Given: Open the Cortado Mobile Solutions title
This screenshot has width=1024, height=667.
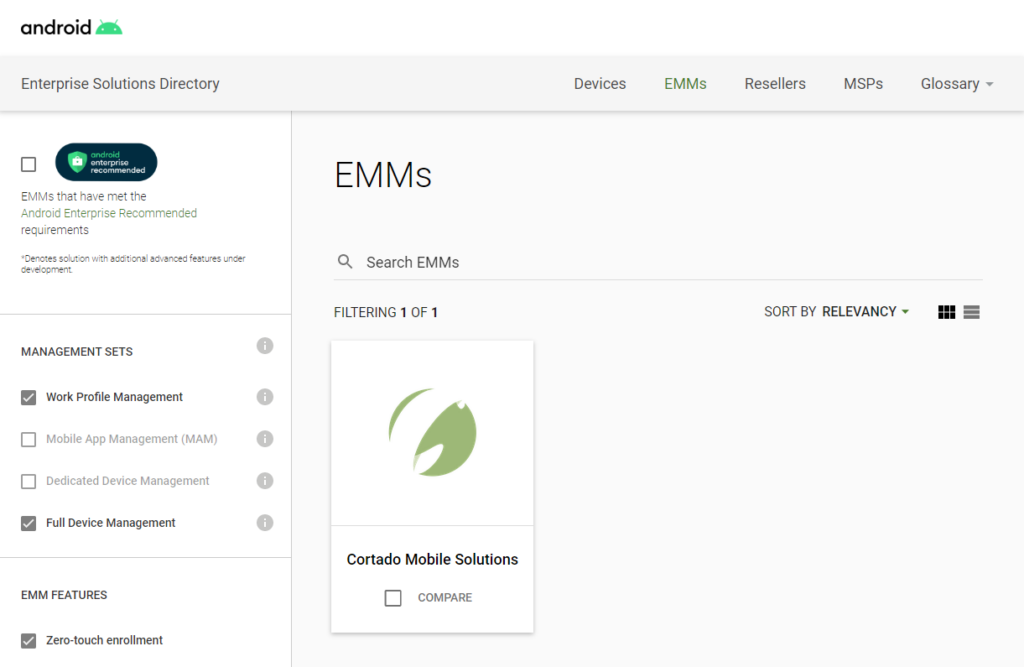Looking at the screenshot, I should pos(432,559).
